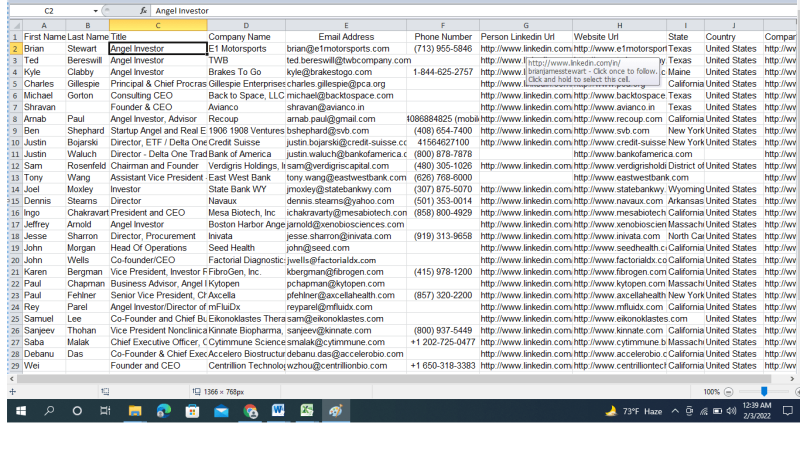Image resolution: width=800 pixels, height=450 pixels.
Task: Open taskbar Search
Action: (49, 411)
